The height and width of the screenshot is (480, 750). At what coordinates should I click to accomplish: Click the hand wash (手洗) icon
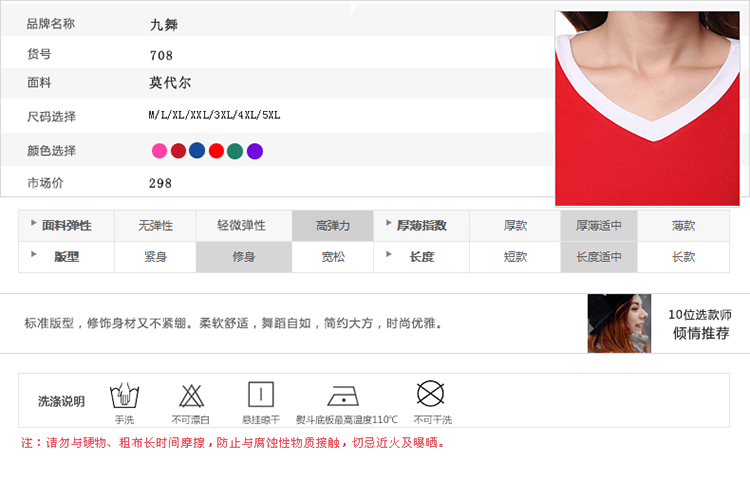[124, 394]
